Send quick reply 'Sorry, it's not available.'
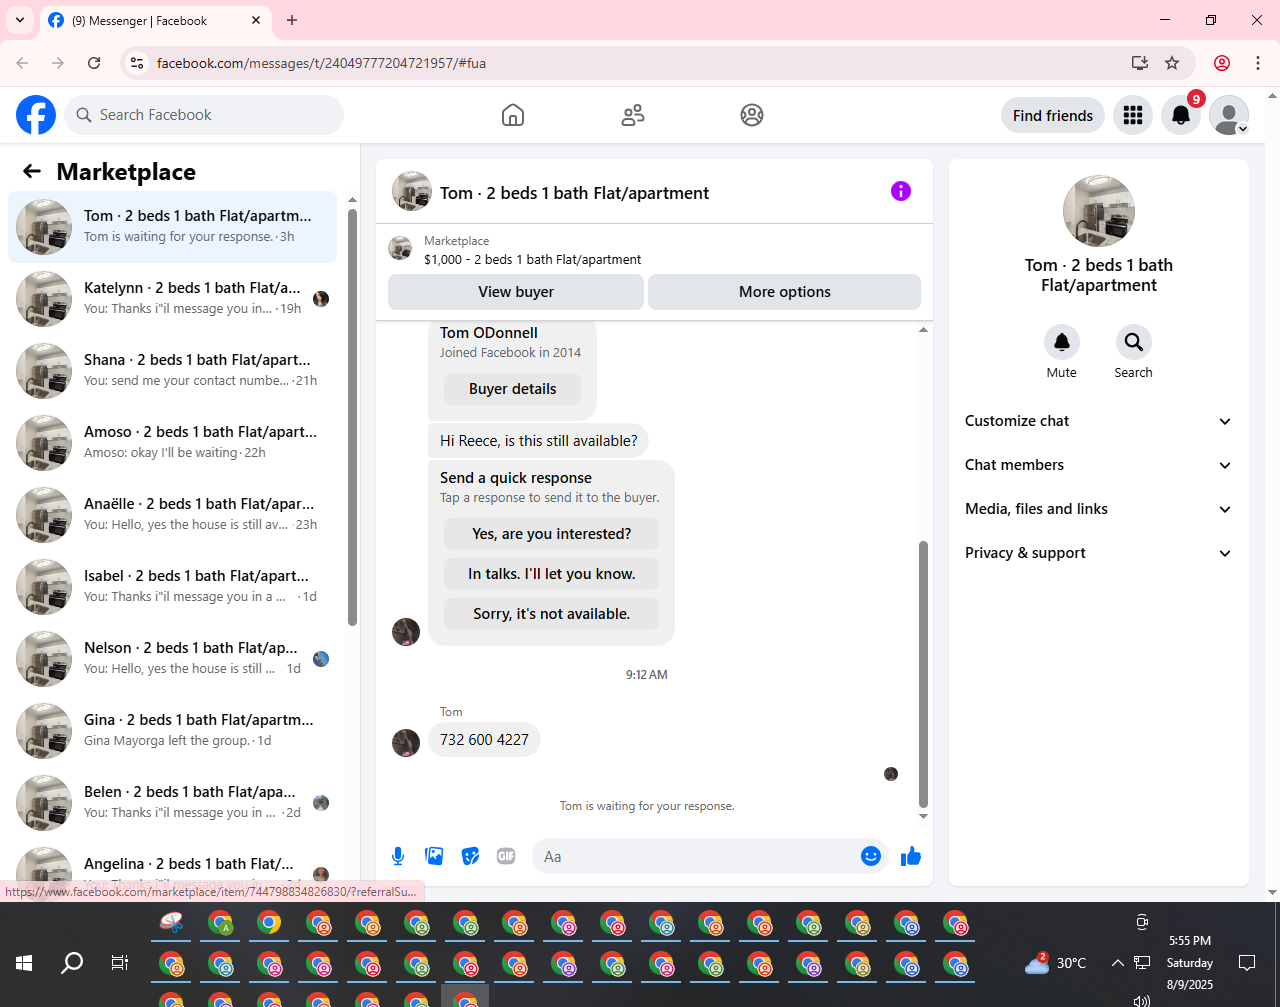Screen dimensions: 1280x1007 (x=552, y=614)
